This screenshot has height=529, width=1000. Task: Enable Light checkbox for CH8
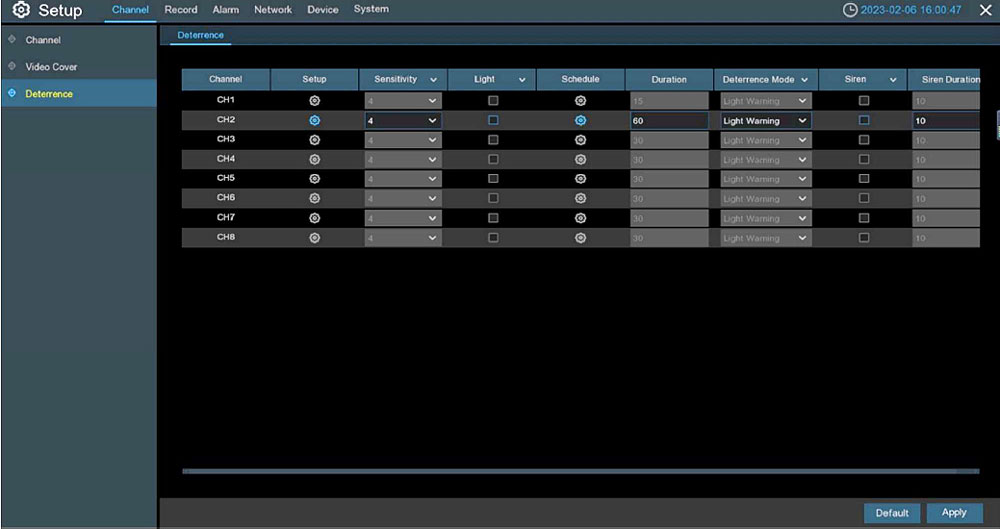point(493,238)
